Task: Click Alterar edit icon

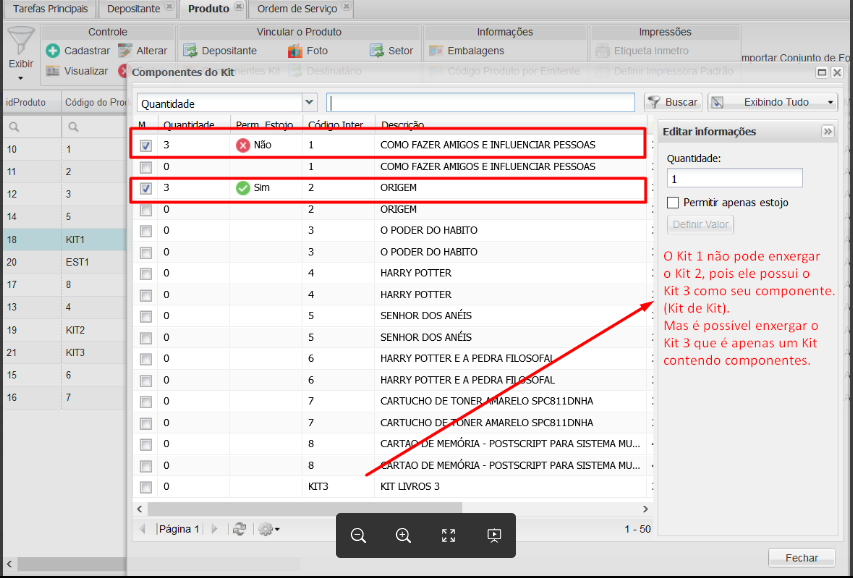Action: click(125, 51)
